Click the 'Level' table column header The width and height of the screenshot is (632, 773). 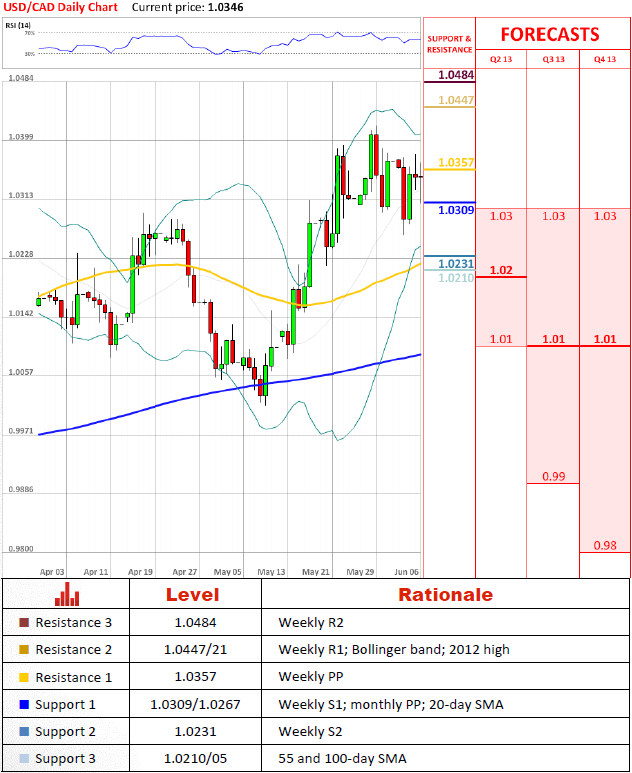point(192,595)
